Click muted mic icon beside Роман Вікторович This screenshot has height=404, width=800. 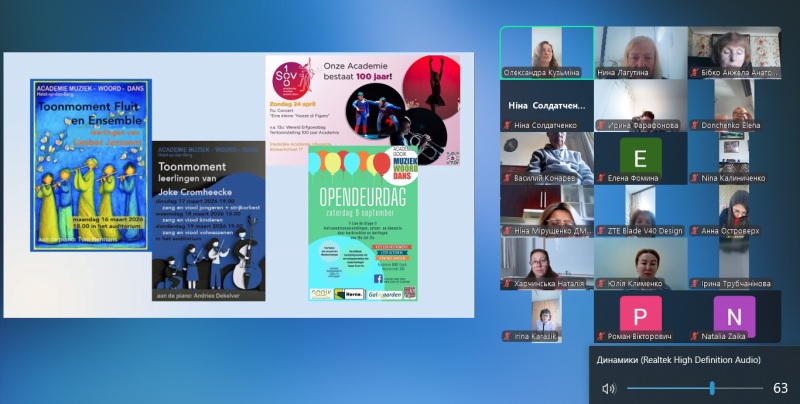tap(601, 337)
